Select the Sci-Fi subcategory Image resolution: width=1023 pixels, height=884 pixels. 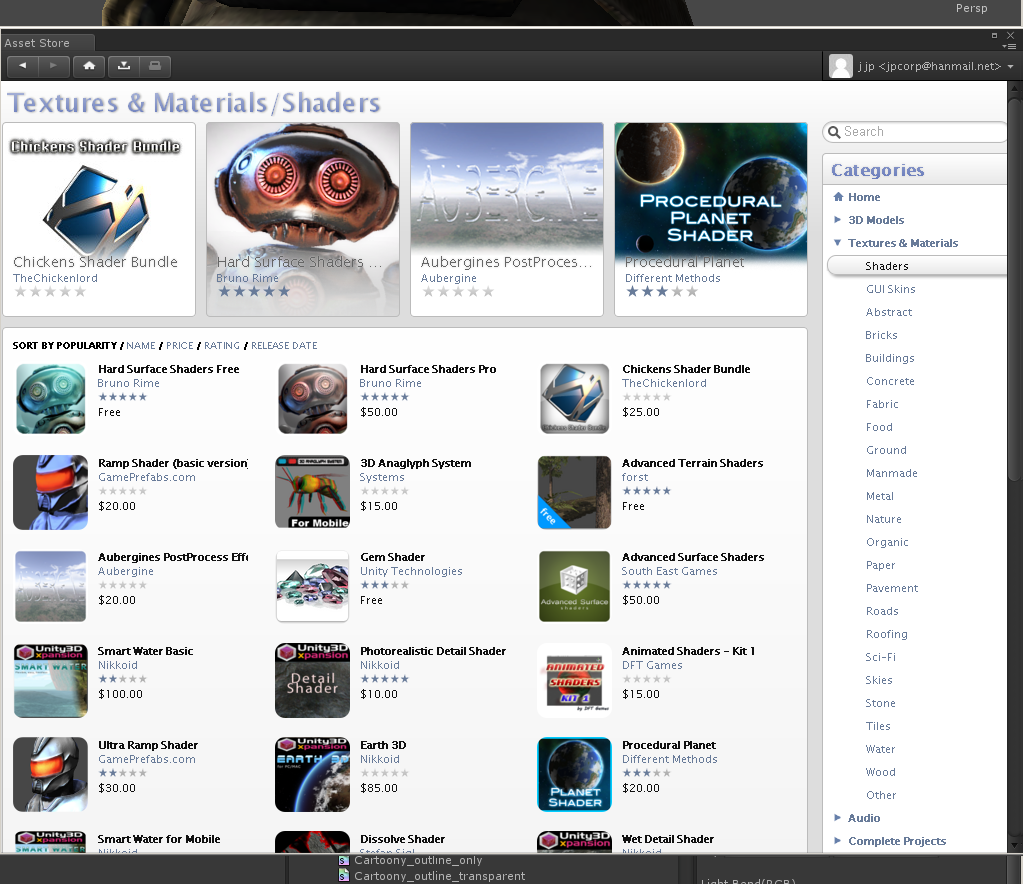point(880,657)
